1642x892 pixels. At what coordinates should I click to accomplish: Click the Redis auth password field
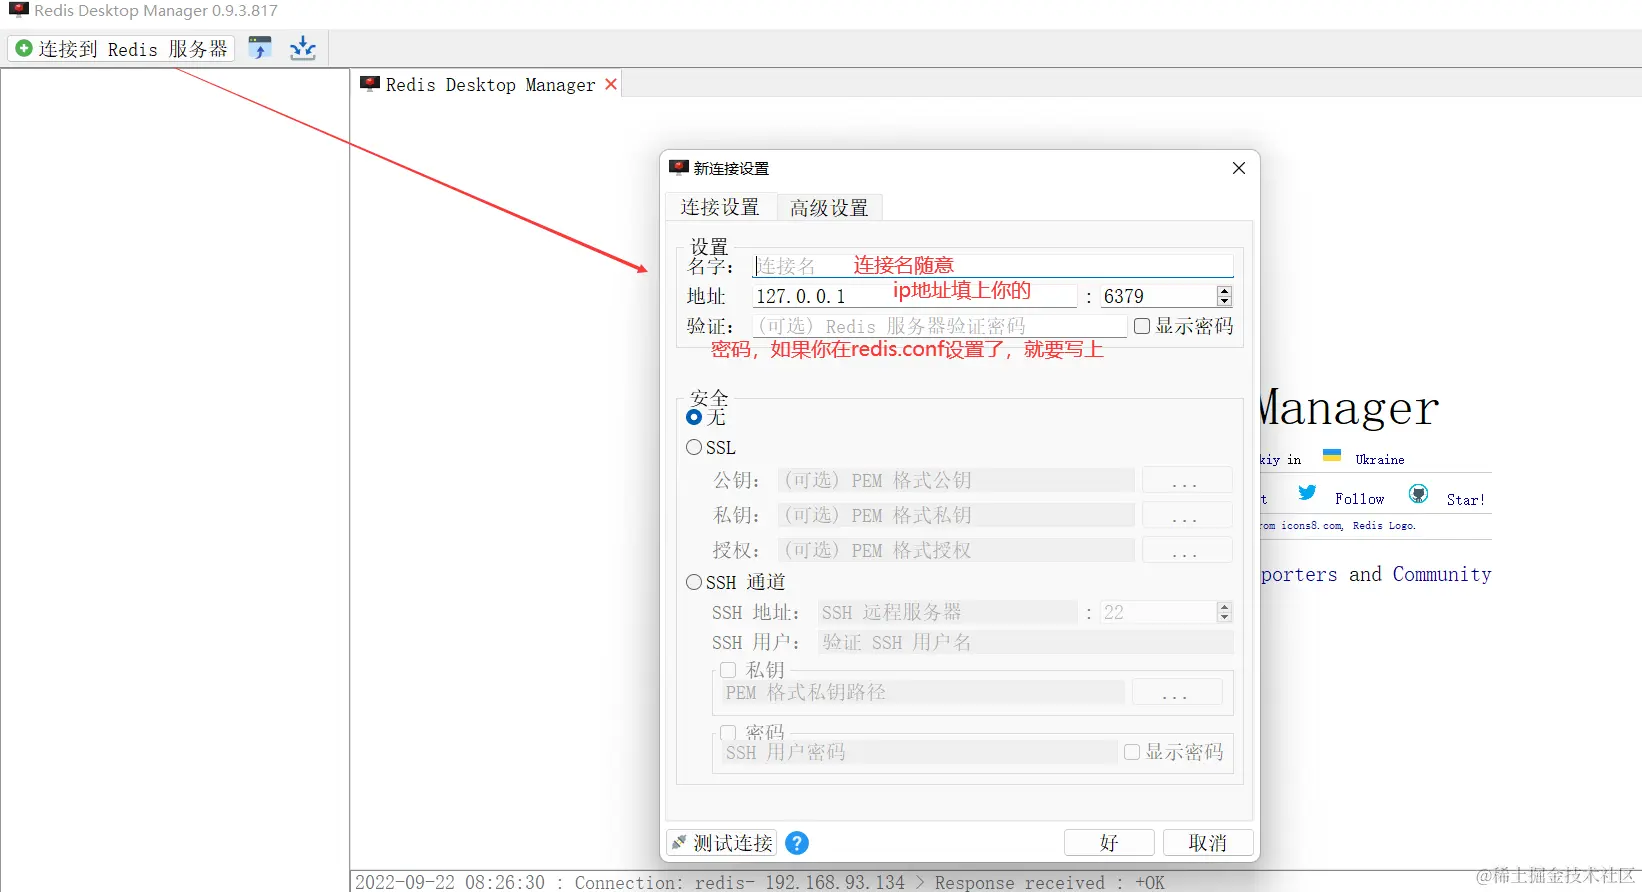[x=939, y=326]
